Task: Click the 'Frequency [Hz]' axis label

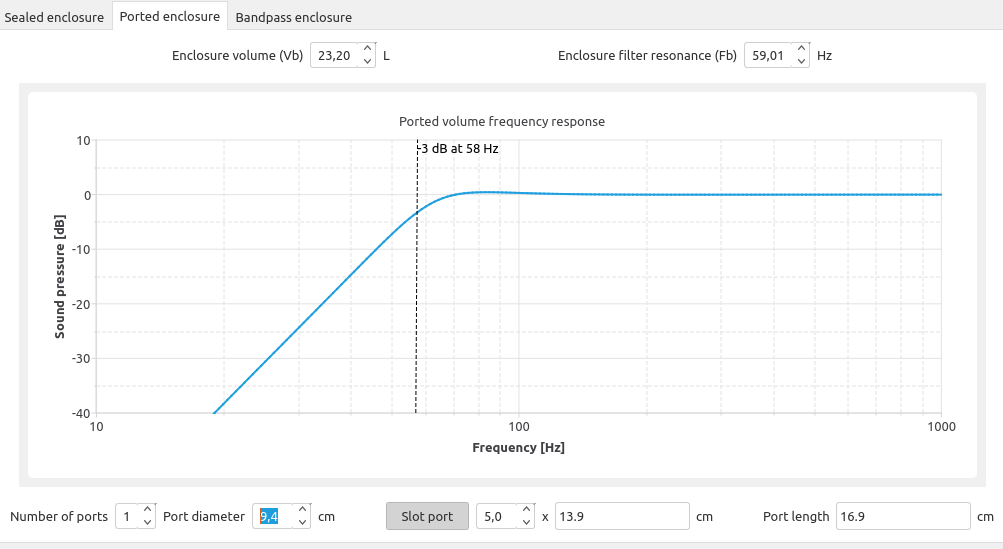Action: tap(518, 447)
